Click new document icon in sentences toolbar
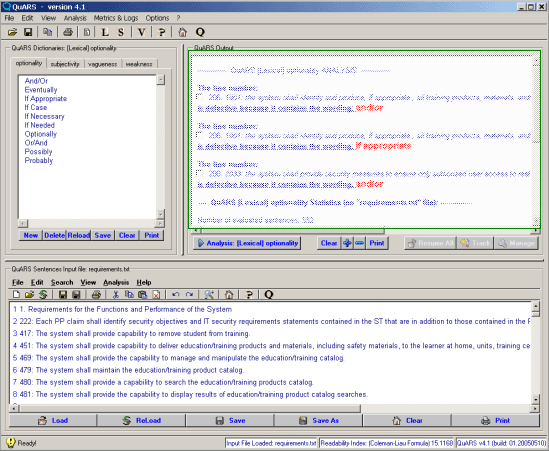Viewport: 549px width, 451px height. [16, 295]
